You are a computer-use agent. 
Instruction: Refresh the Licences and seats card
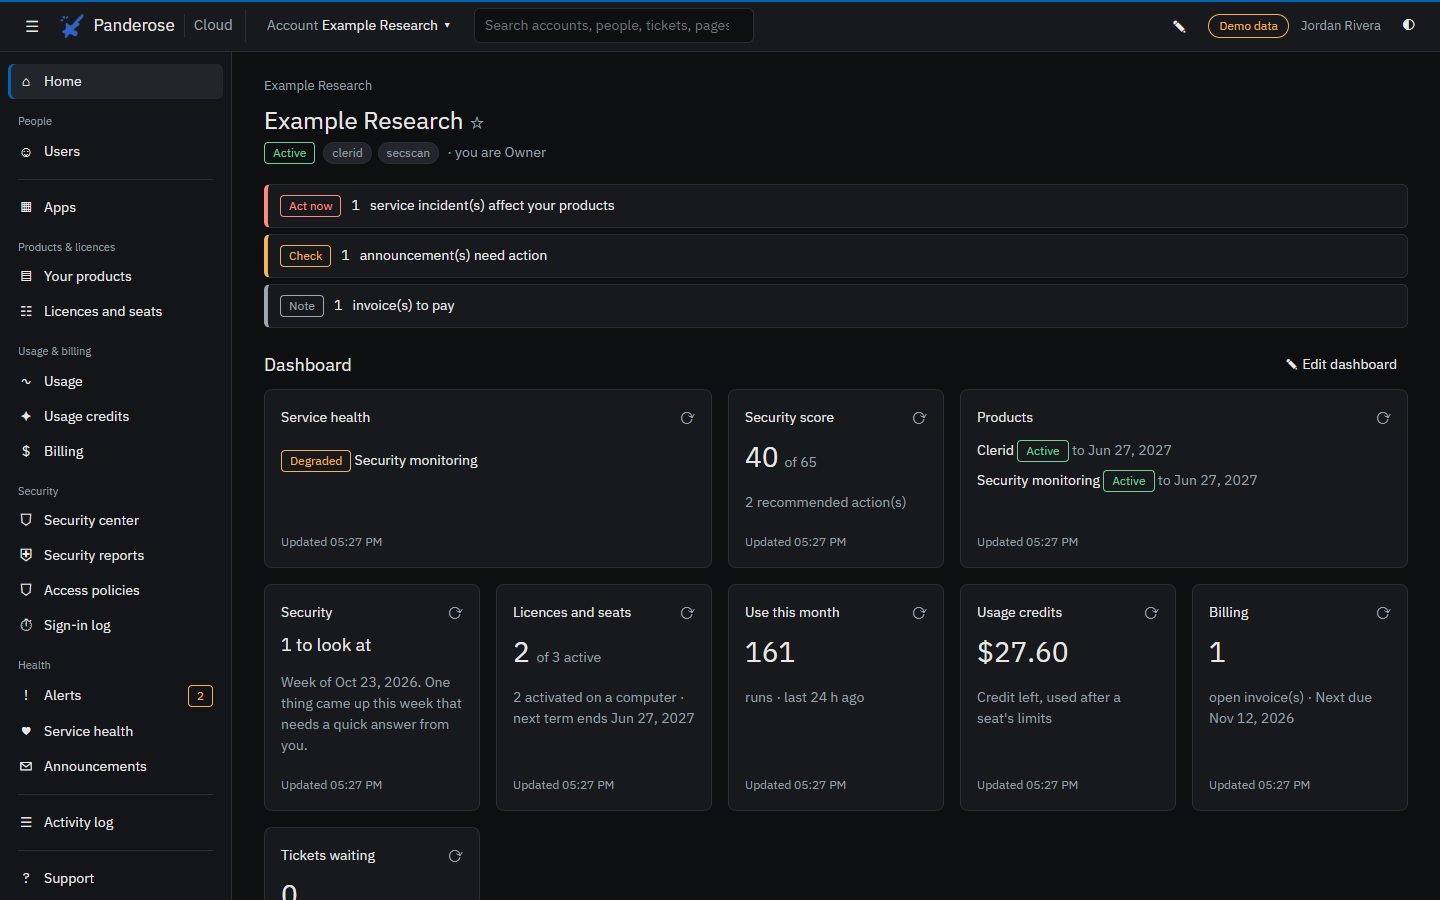(x=687, y=613)
